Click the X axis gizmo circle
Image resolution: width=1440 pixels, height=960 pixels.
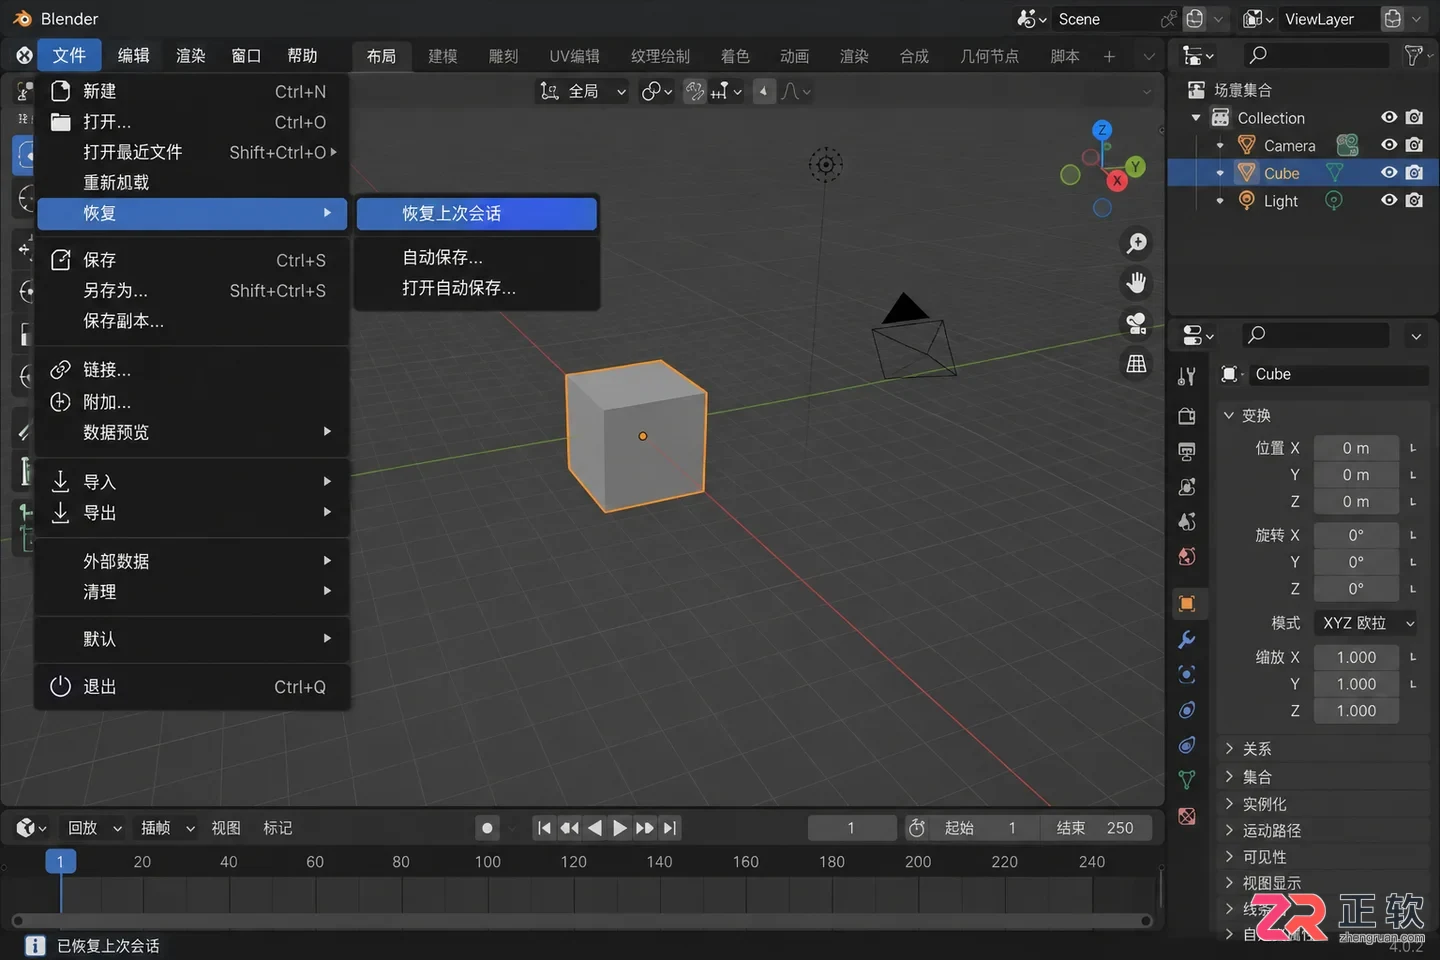coord(1117,181)
